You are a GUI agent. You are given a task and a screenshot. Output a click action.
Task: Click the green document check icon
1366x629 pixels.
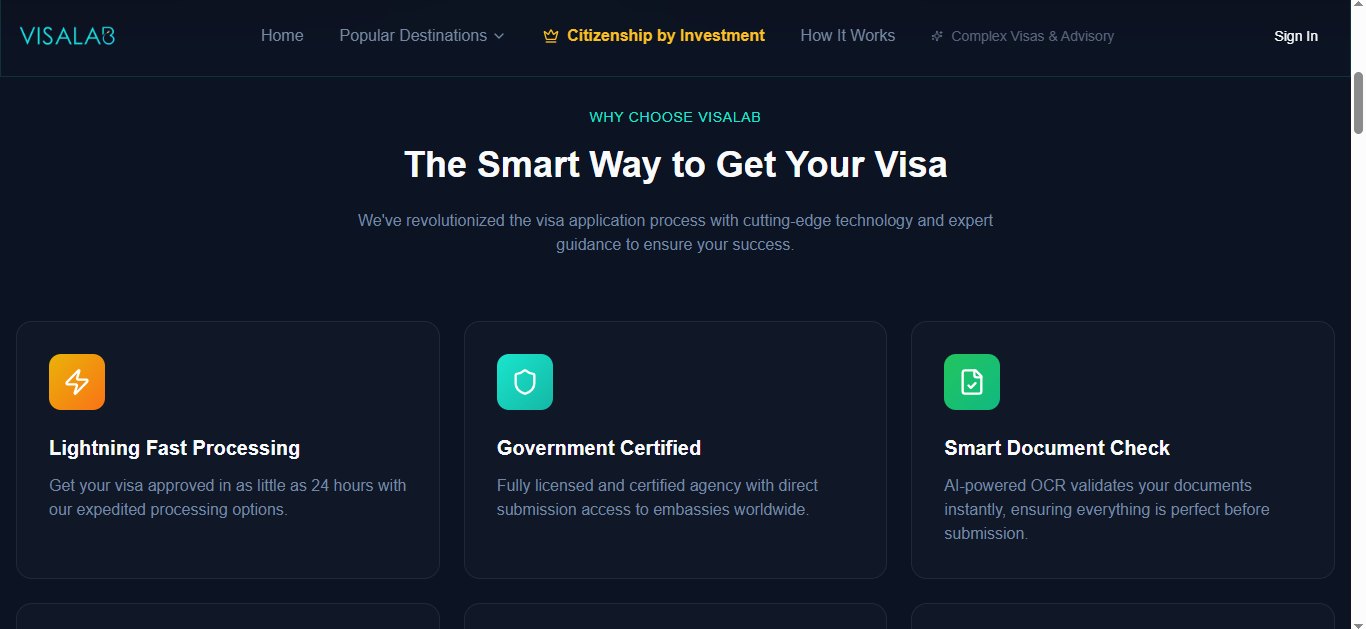click(972, 382)
